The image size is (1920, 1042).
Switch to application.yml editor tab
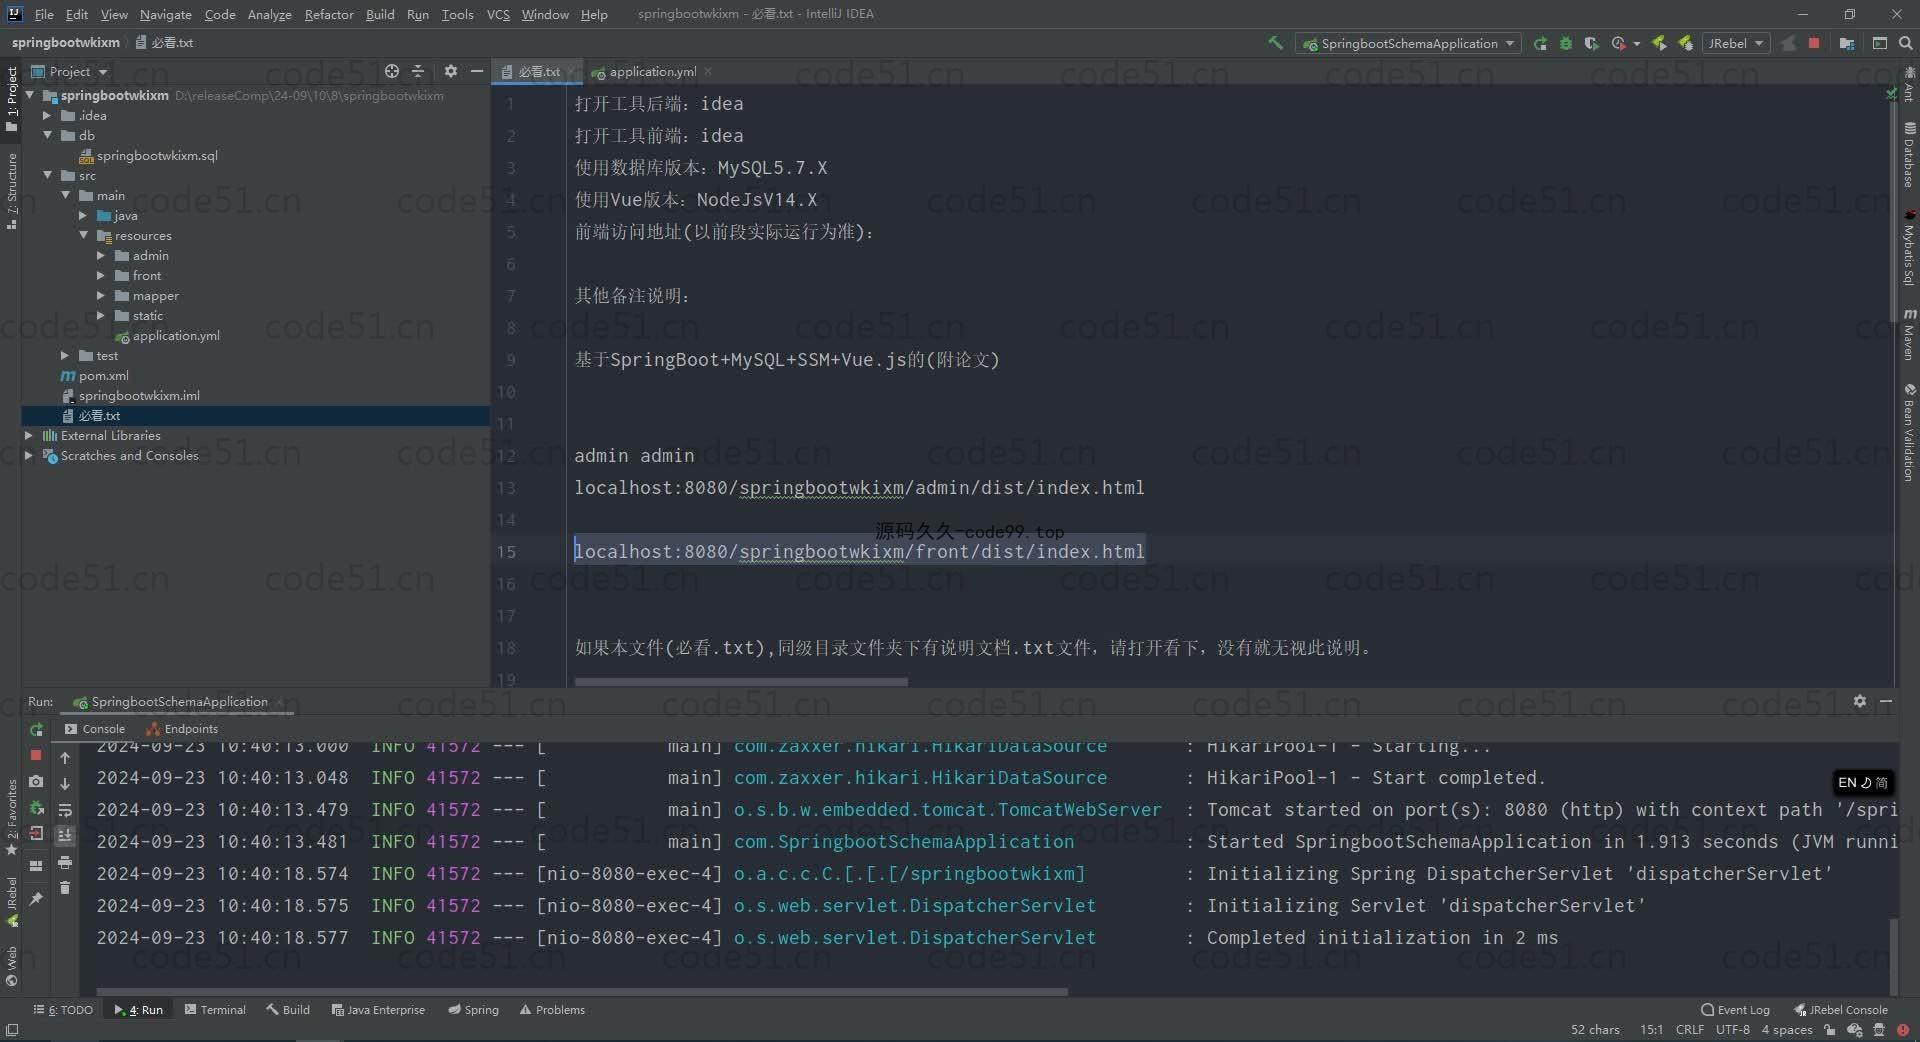652,71
